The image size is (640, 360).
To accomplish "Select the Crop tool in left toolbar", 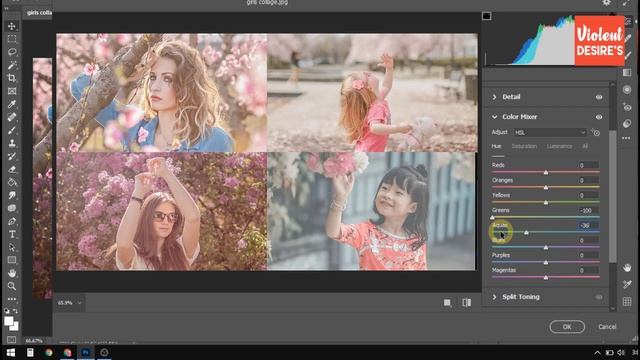I will 12,78.
